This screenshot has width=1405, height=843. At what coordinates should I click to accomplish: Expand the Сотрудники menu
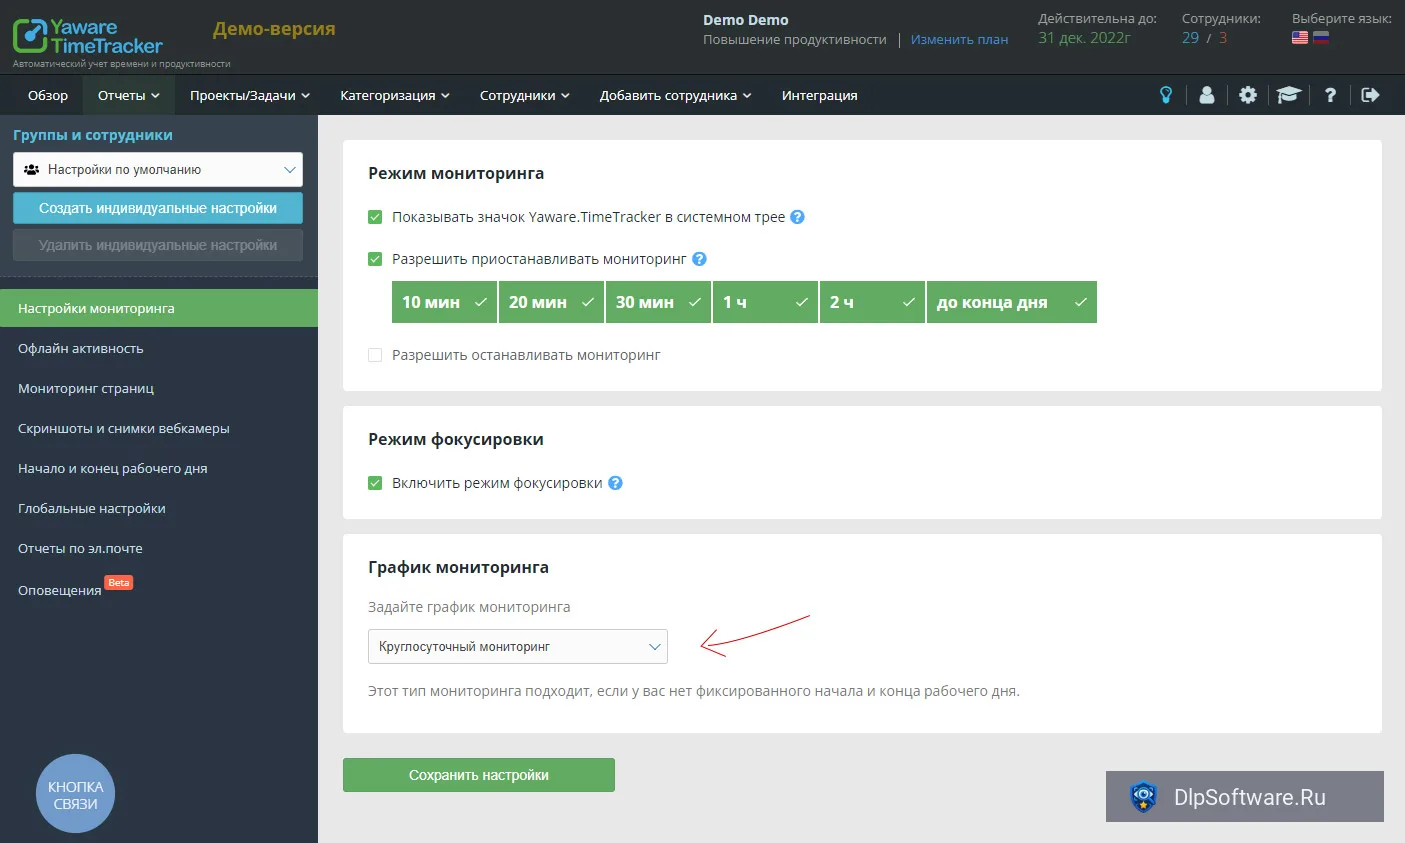(x=525, y=95)
